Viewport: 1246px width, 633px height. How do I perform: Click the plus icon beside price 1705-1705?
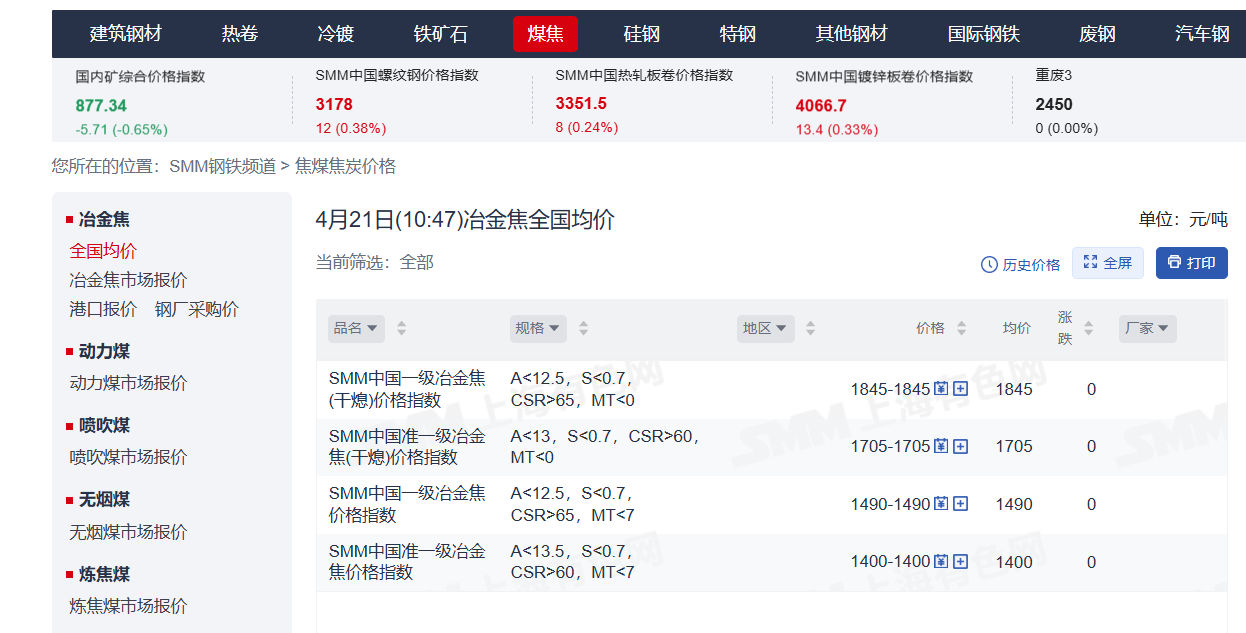tap(961, 446)
